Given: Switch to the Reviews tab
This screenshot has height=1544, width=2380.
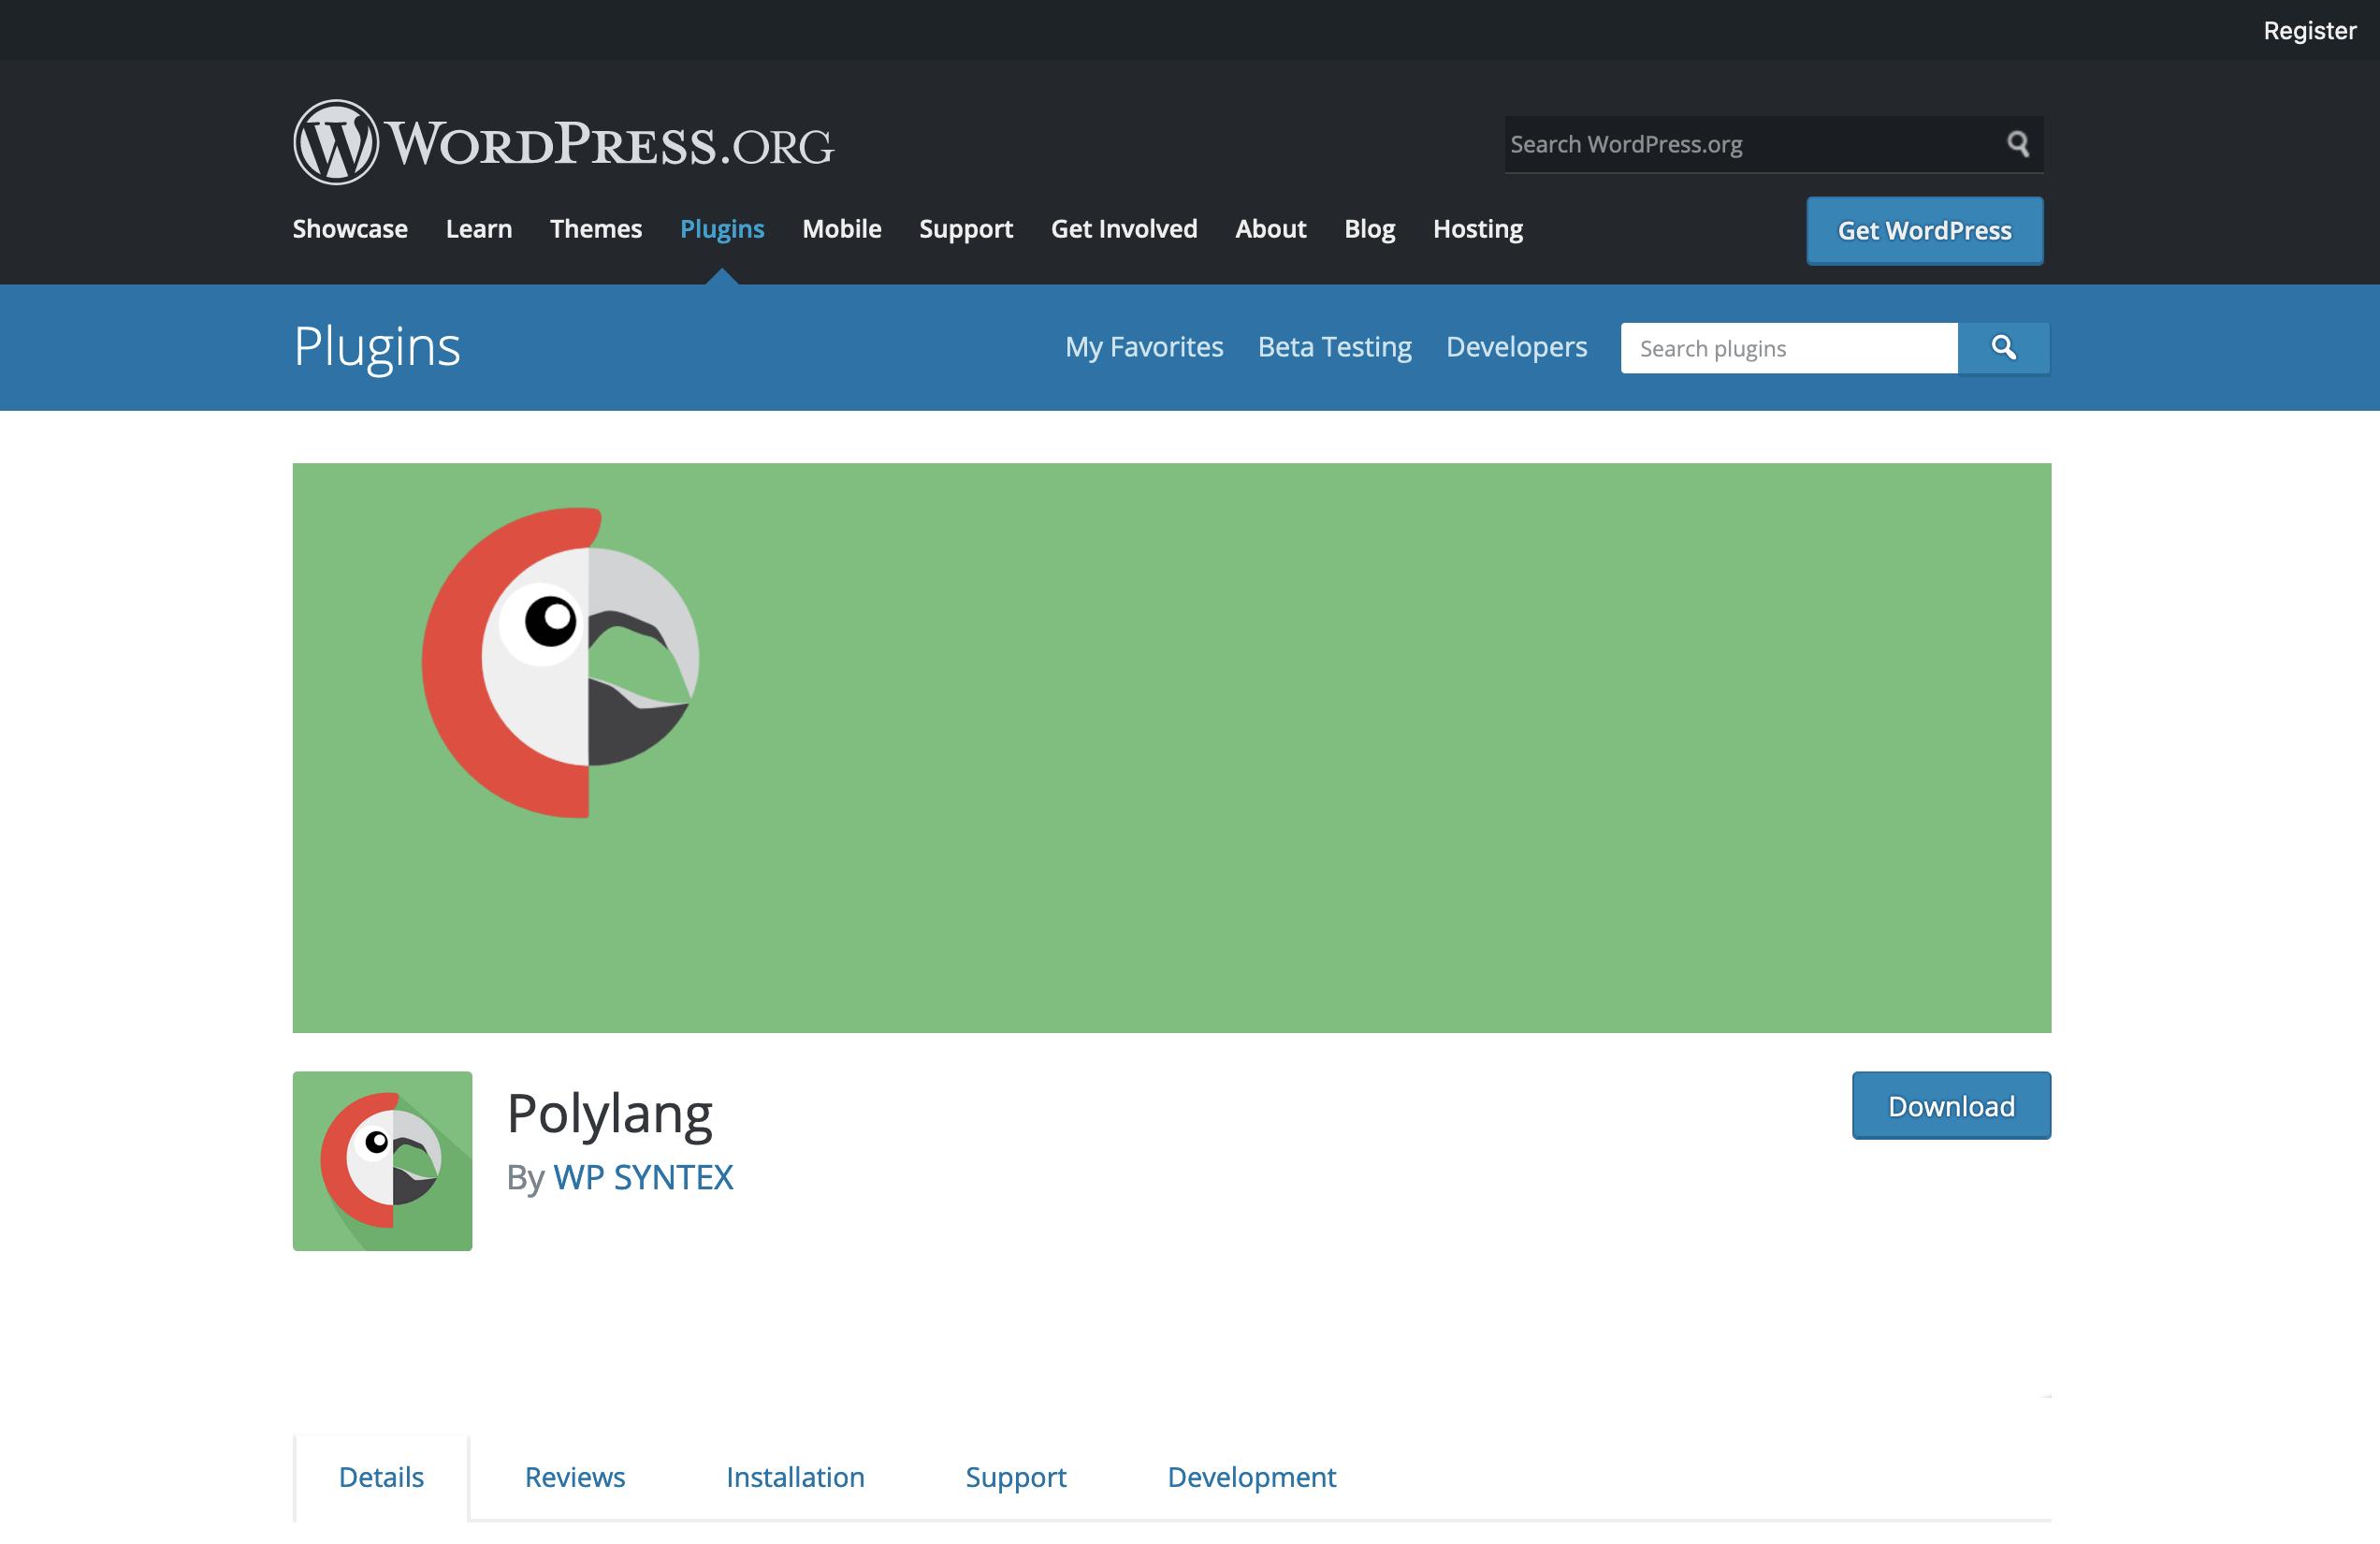Looking at the screenshot, I should tap(574, 1477).
